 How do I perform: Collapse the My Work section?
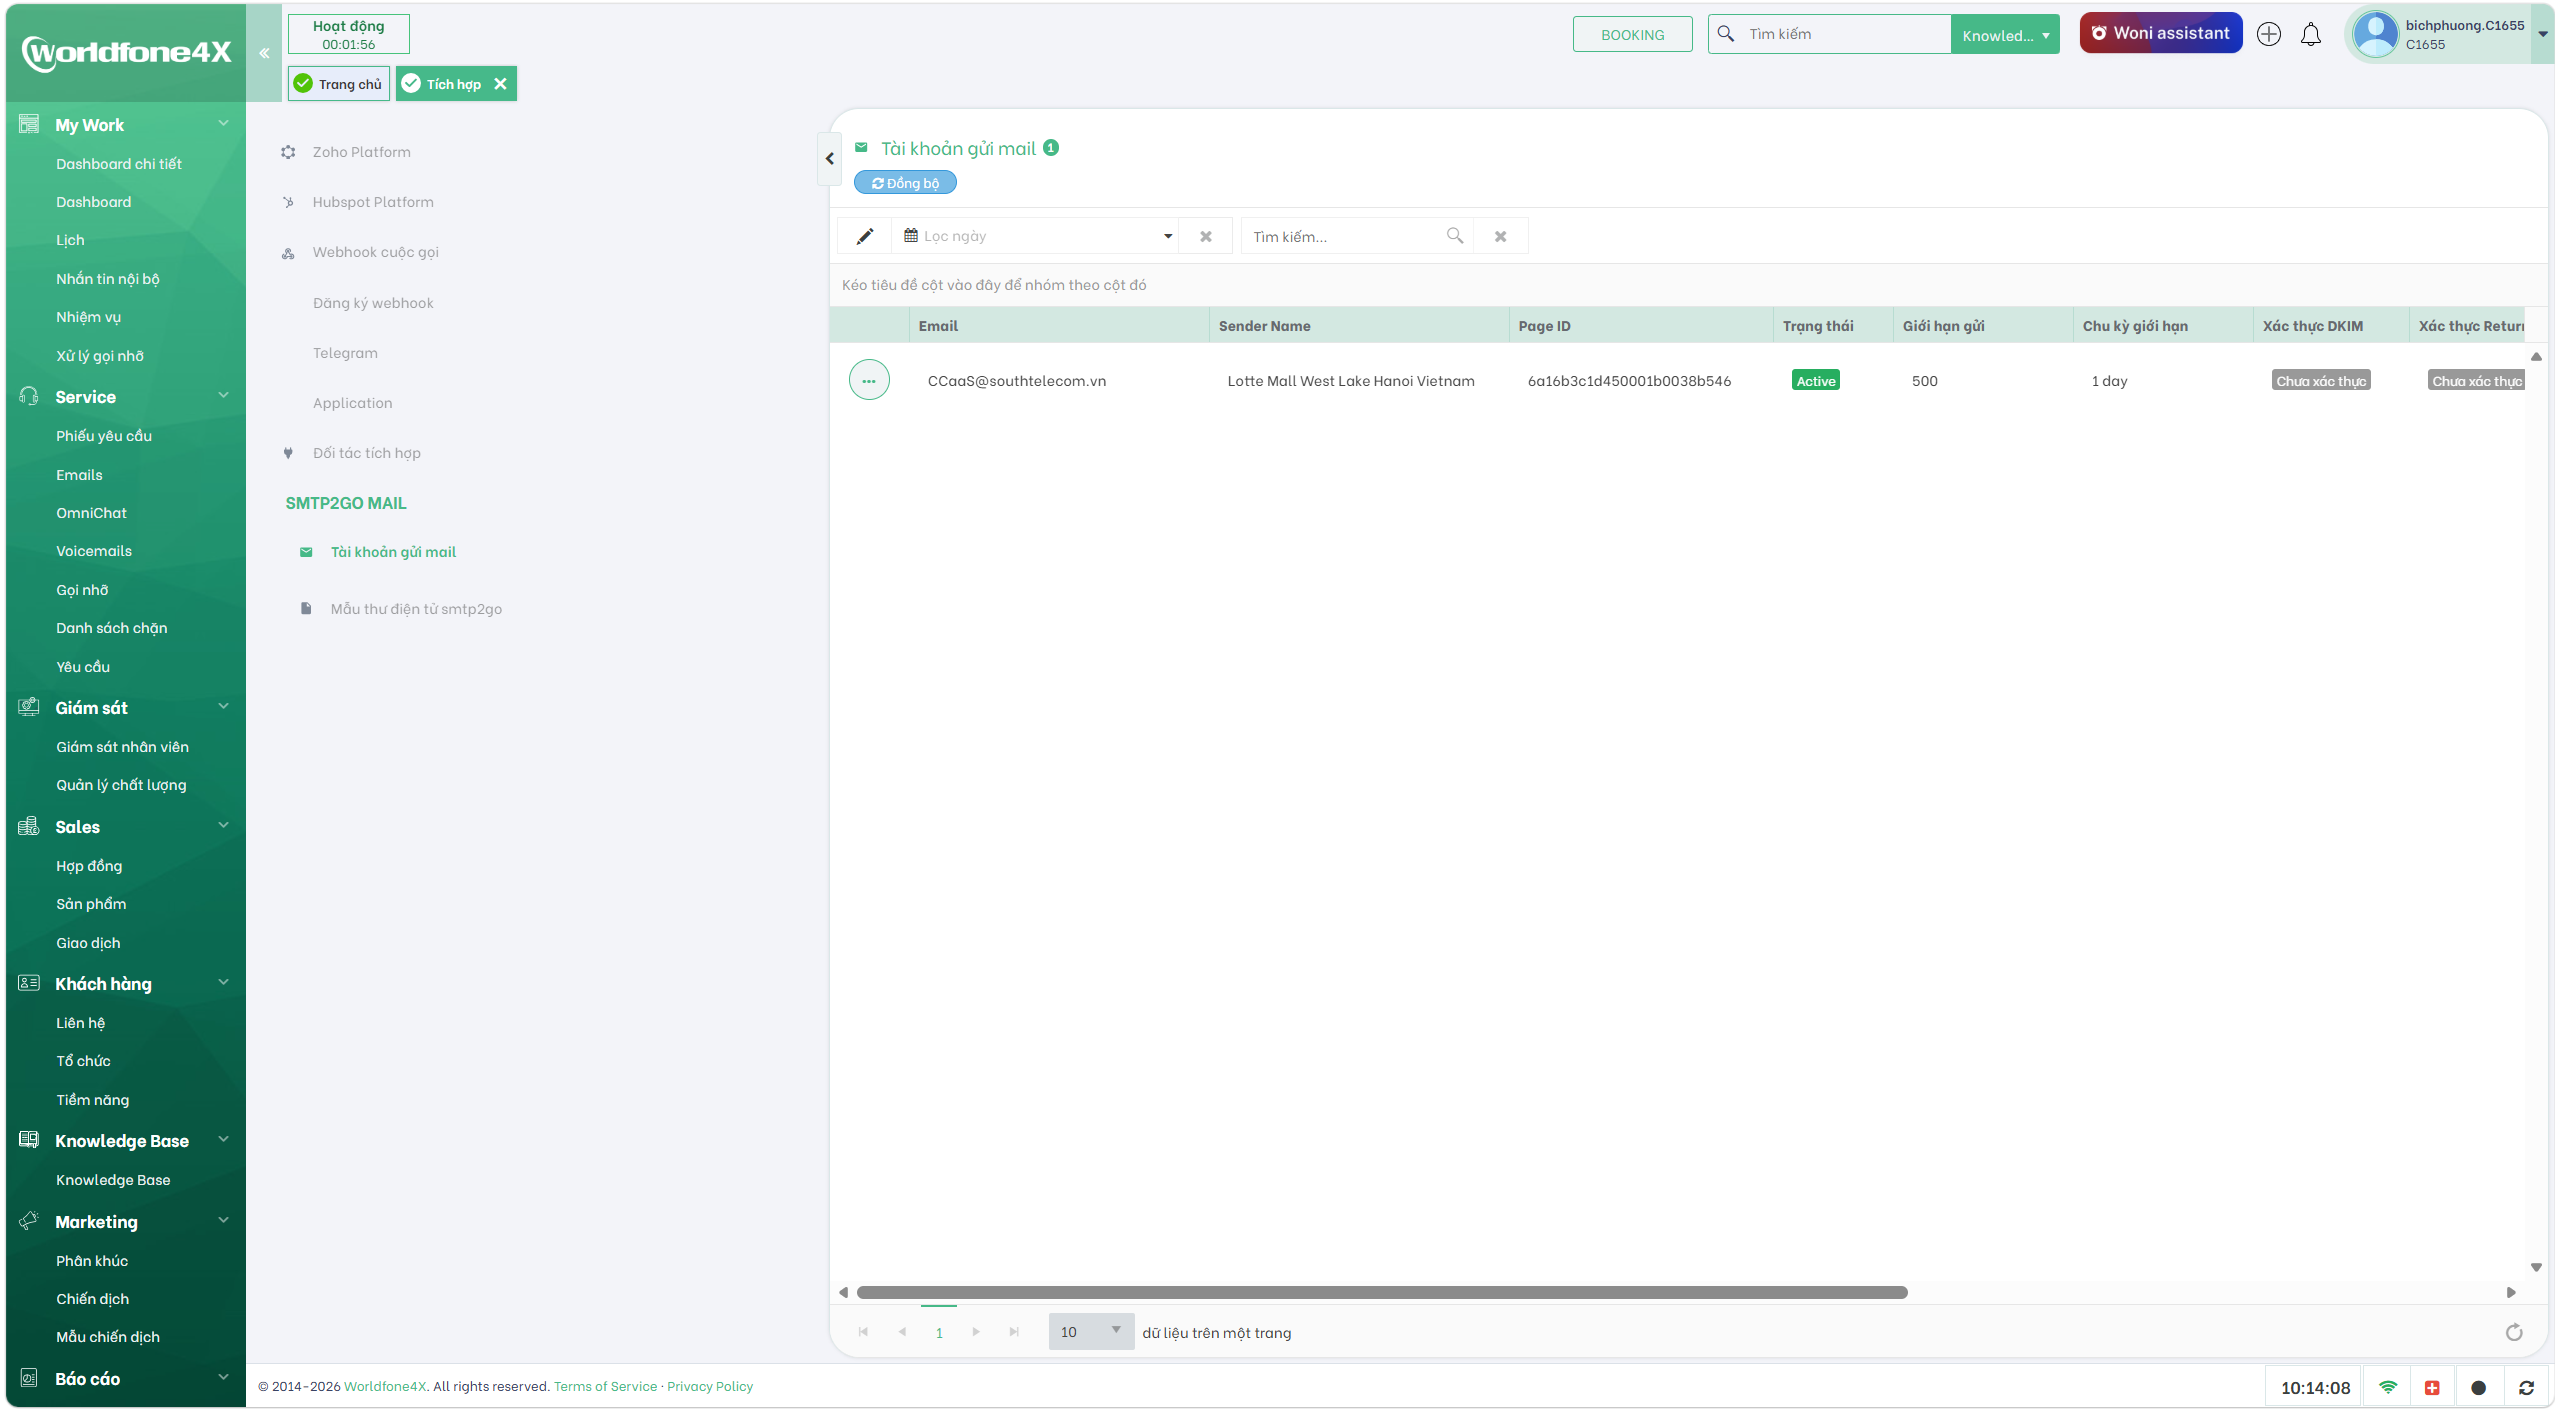[224, 124]
